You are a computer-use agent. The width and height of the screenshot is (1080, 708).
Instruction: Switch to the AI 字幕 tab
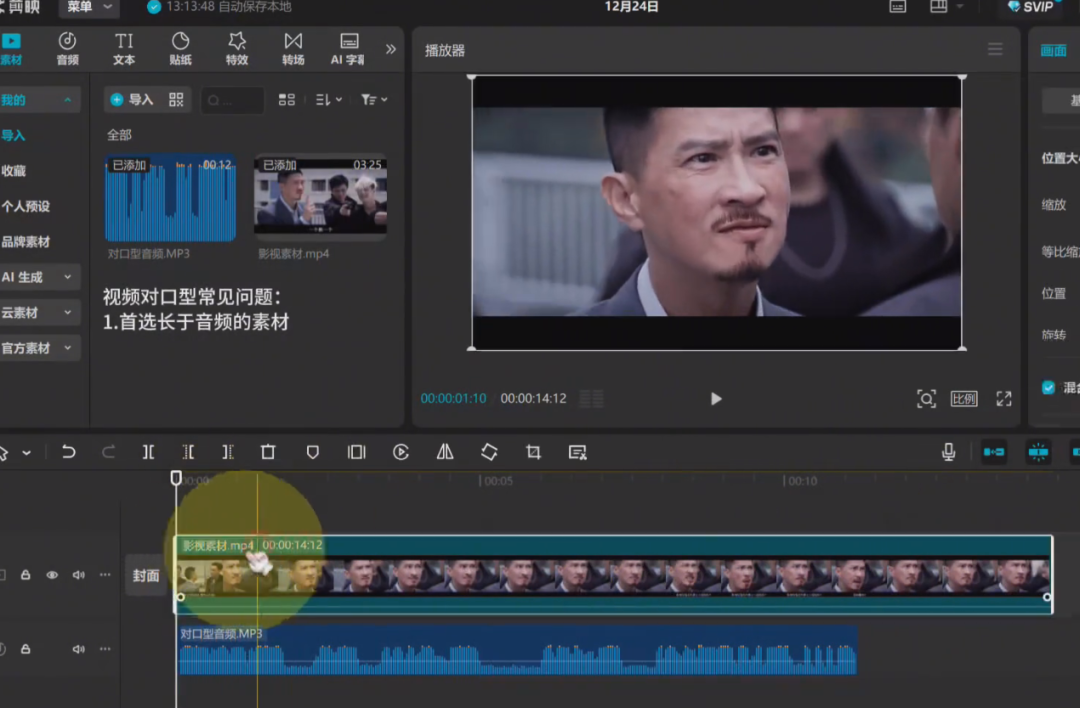(349, 49)
